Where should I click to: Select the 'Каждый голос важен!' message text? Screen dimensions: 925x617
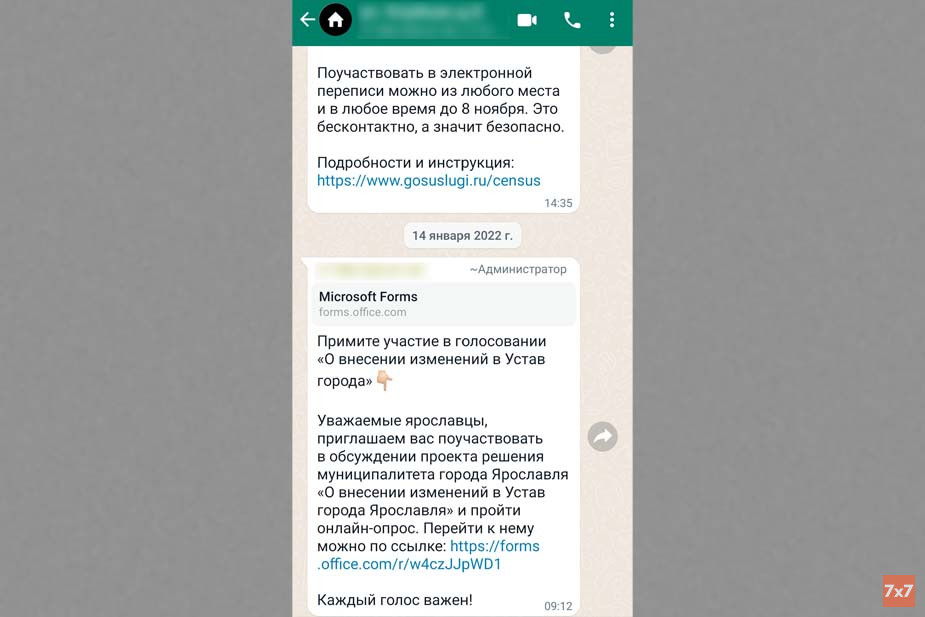point(395,600)
